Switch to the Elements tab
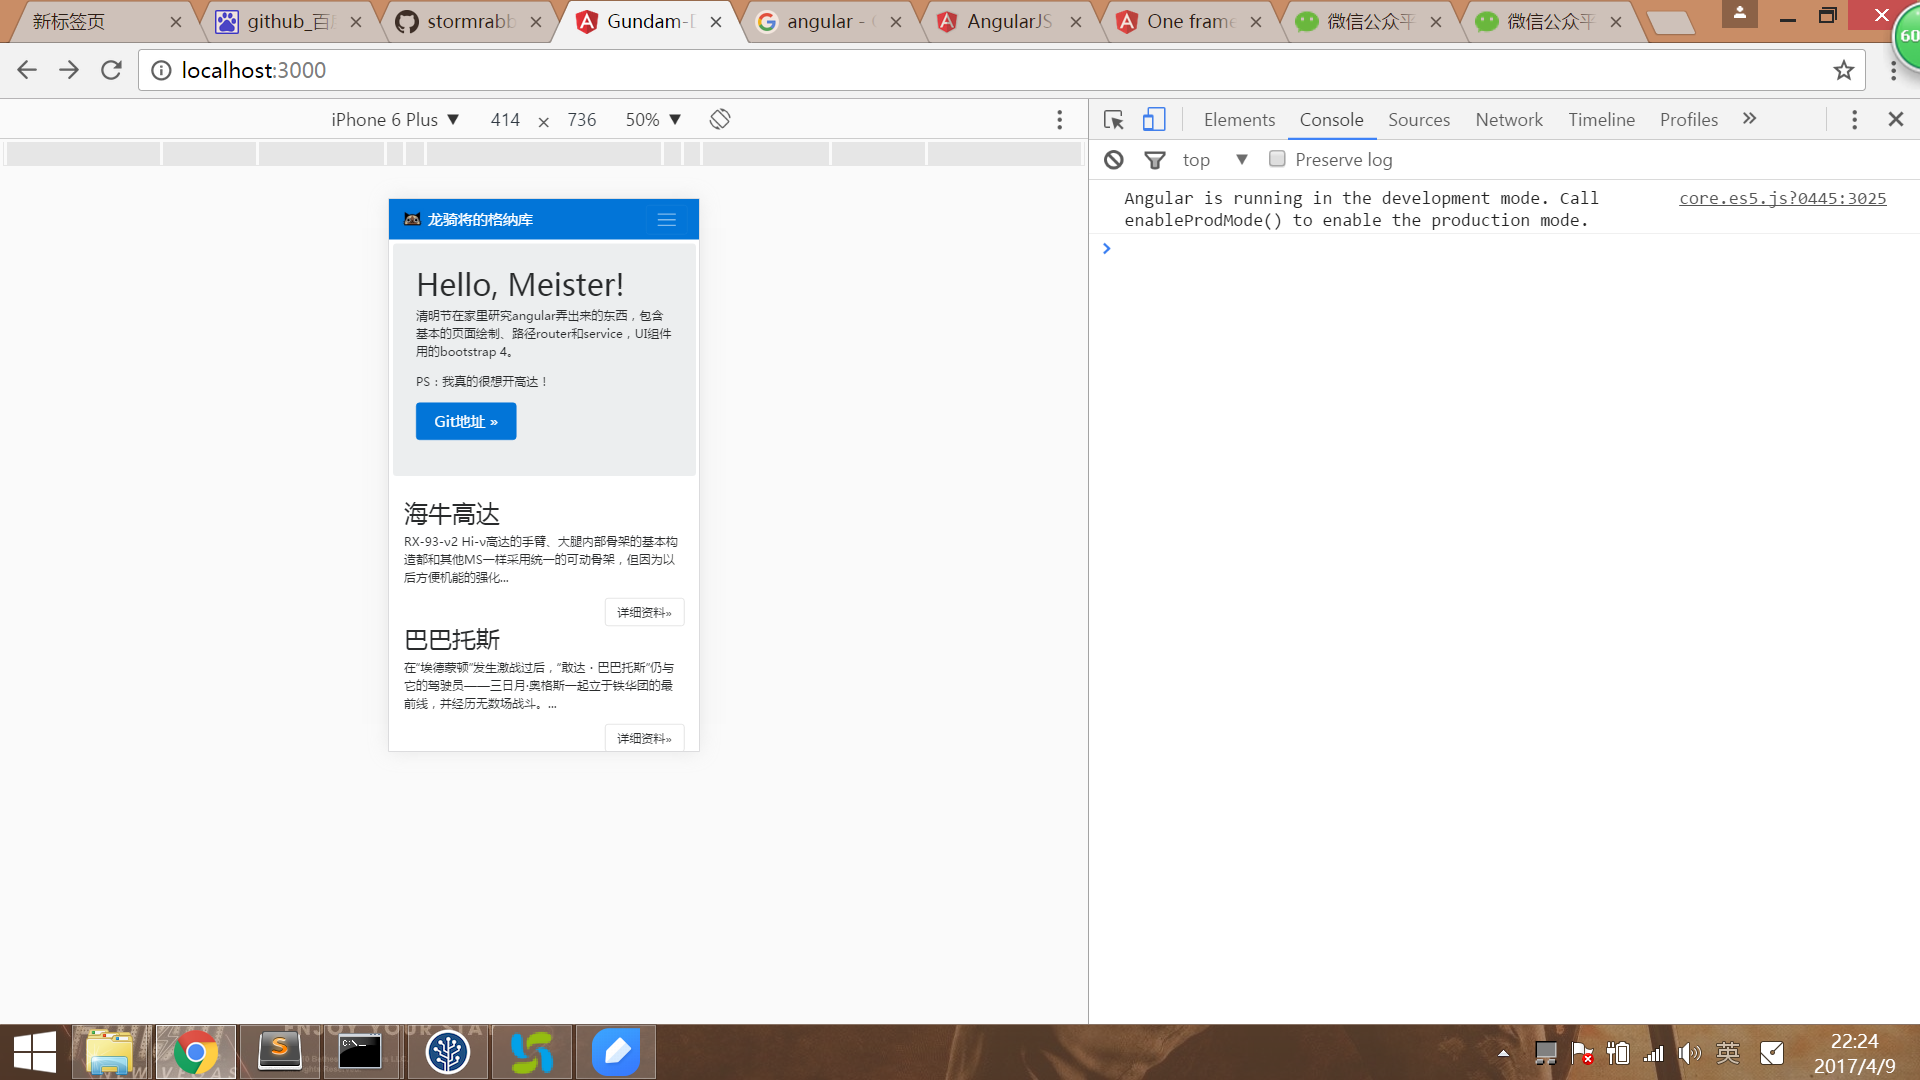1920x1080 pixels. click(x=1239, y=120)
